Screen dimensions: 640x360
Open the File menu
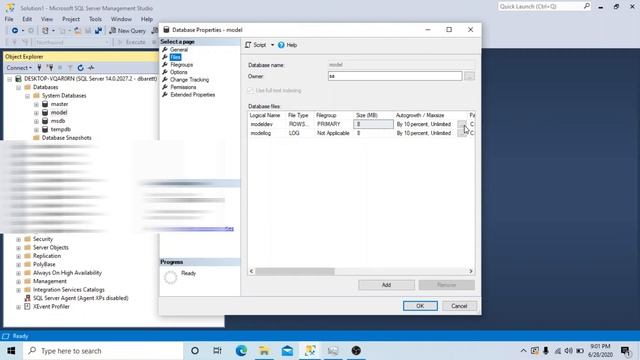[x=9, y=19]
